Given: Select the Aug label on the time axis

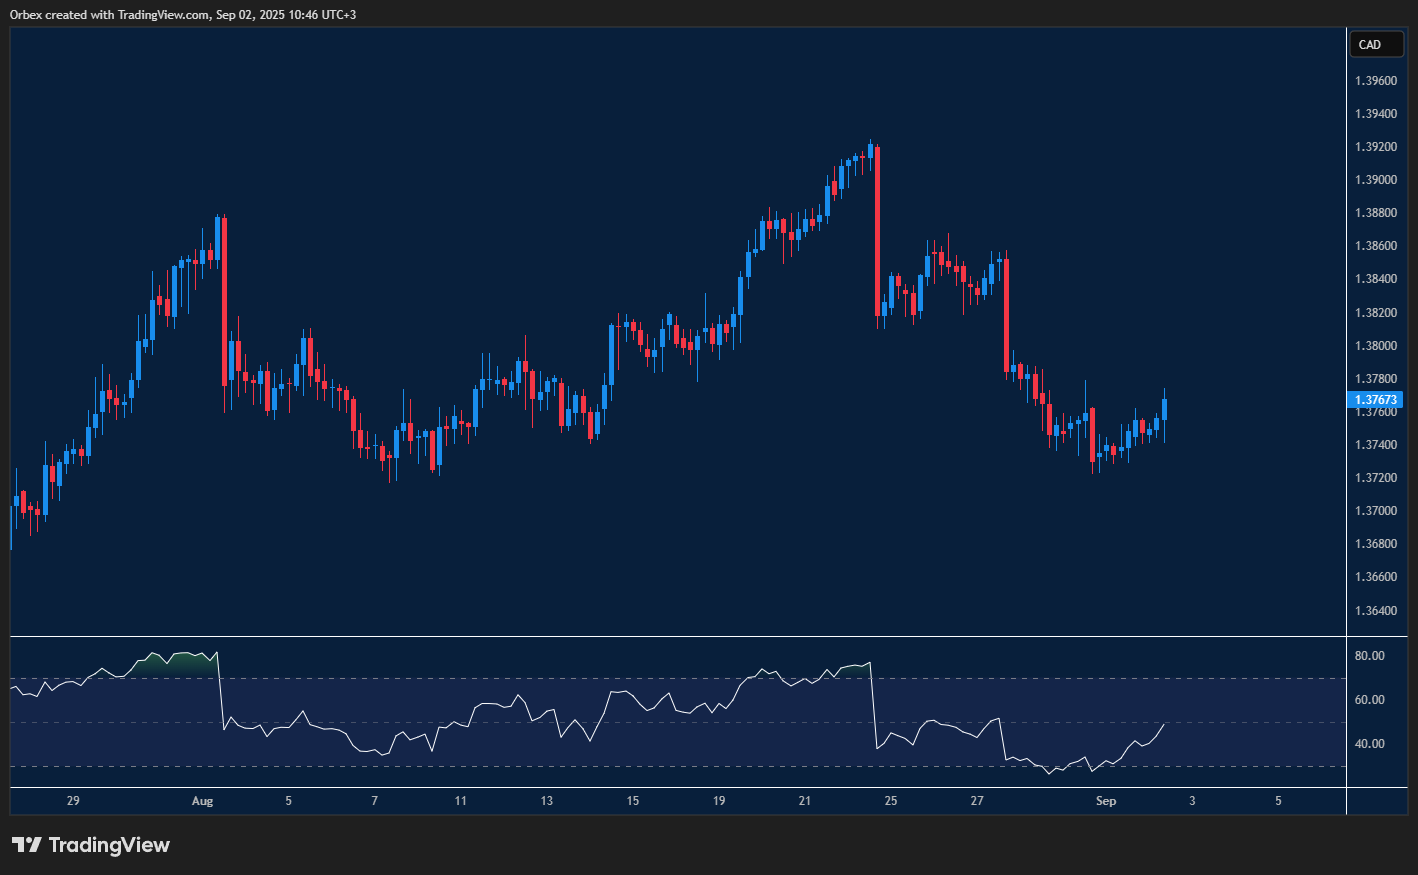Looking at the screenshot, I should (203, 801).
